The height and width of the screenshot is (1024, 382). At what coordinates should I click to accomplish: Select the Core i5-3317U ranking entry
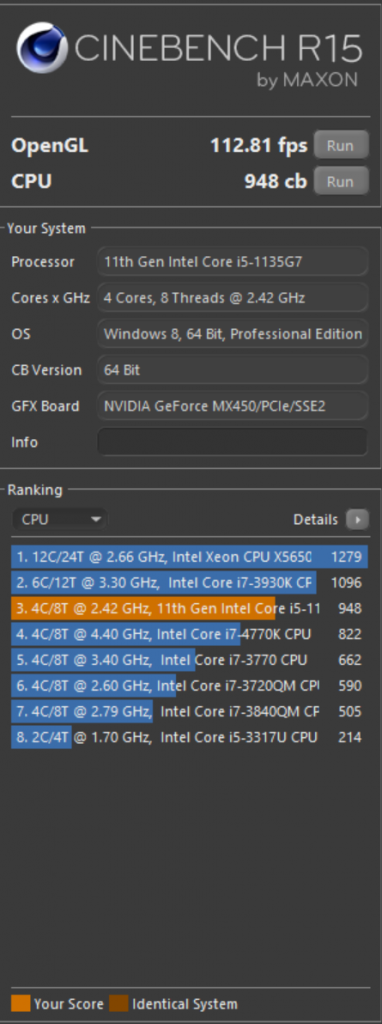tap(189, 737)
